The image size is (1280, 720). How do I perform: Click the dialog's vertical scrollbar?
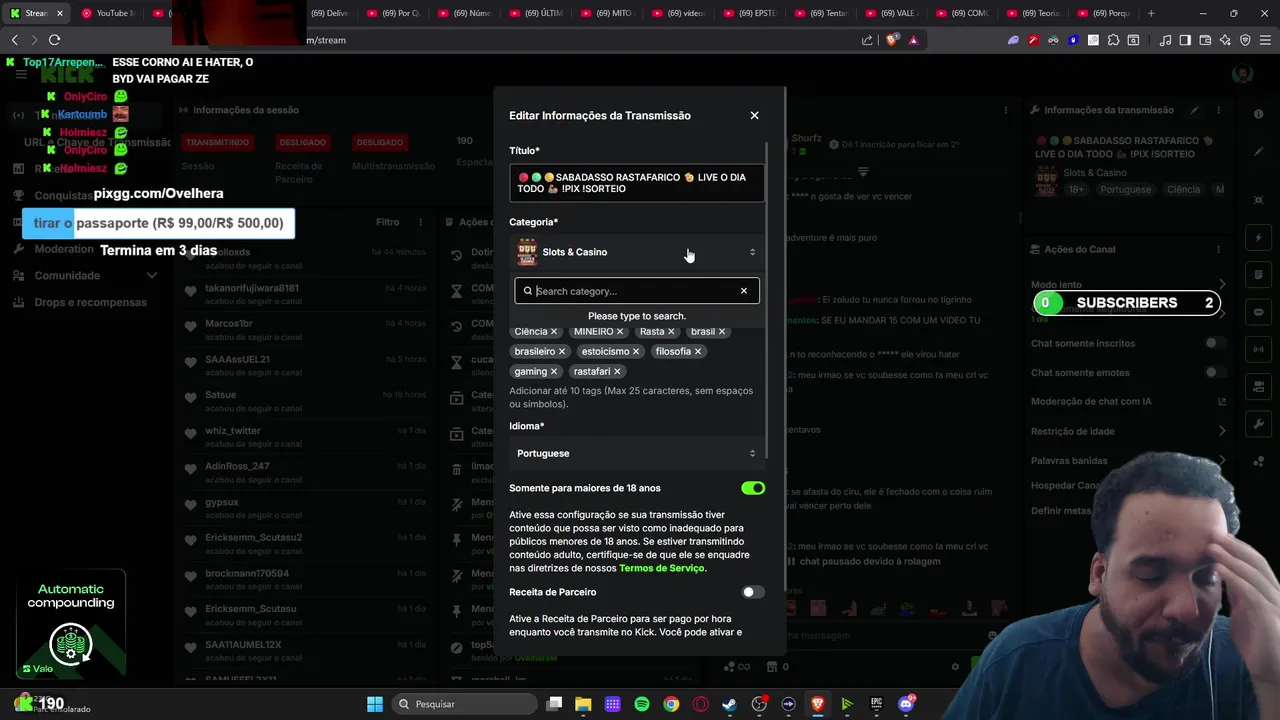coord(767,300)
